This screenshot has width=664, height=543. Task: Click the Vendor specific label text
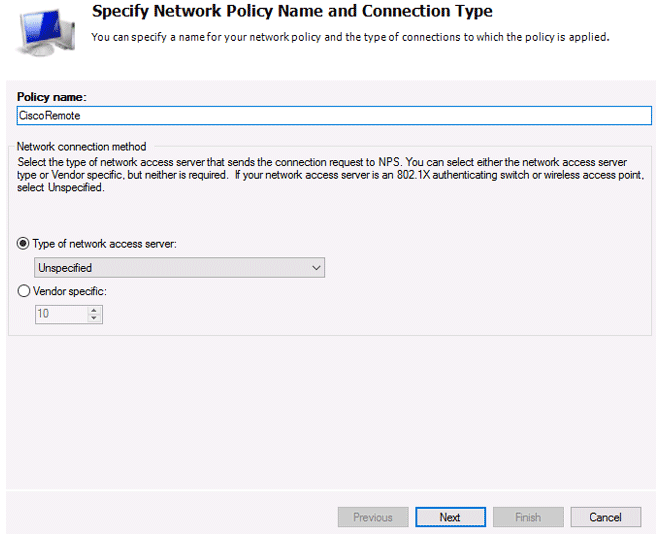click(70, 291)
